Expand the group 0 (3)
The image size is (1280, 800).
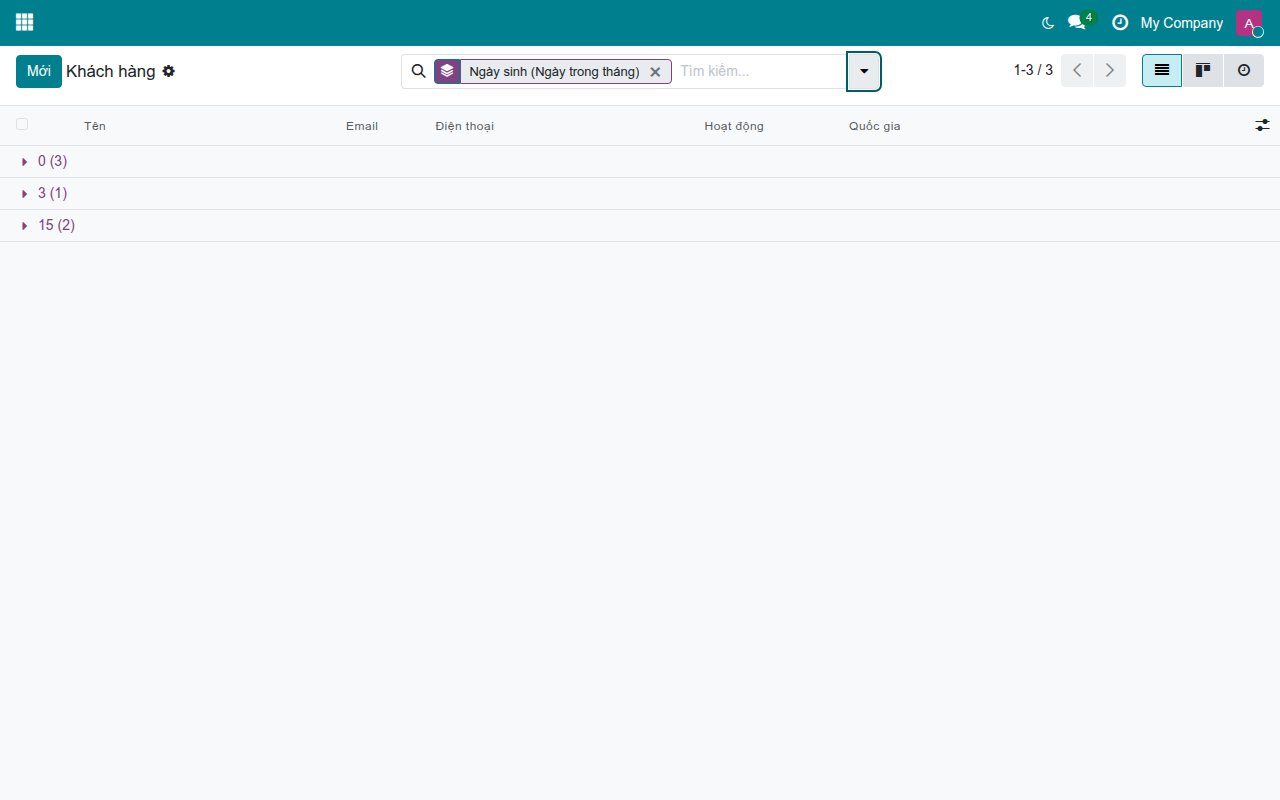(44, 161)
